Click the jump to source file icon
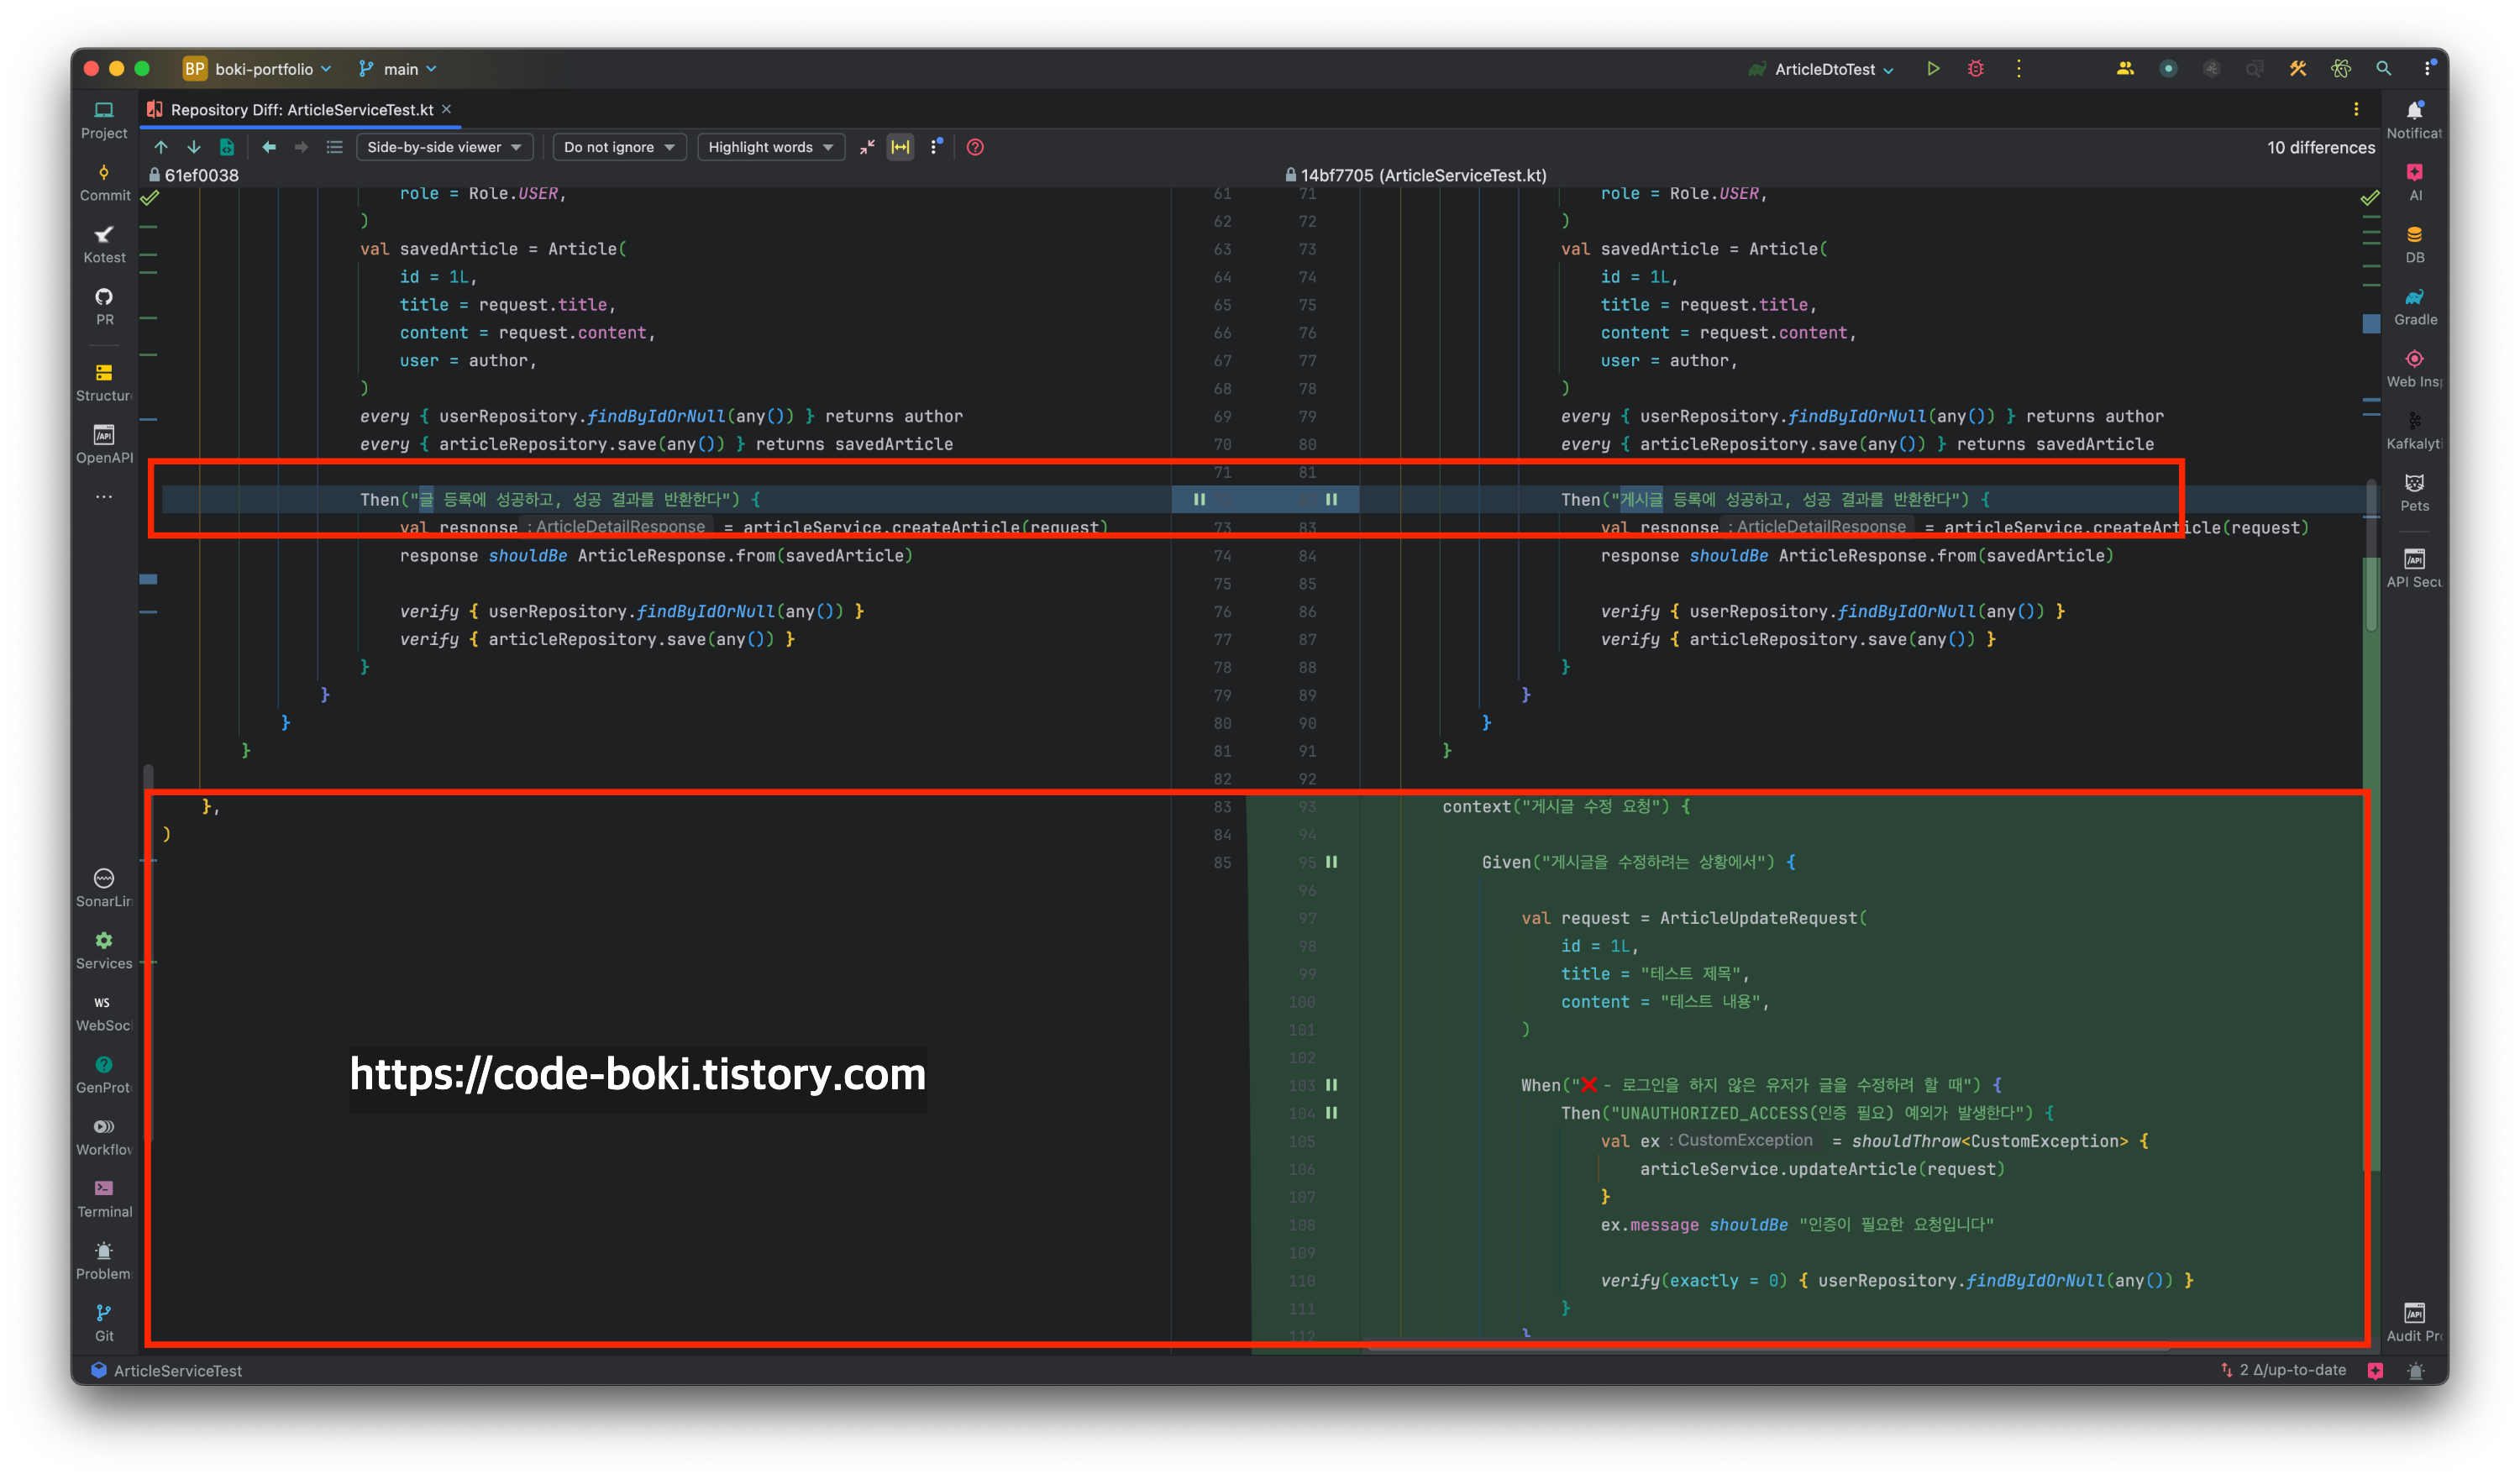The height and width of the screenshot is (1479, 2520). [x=227, y=147]
